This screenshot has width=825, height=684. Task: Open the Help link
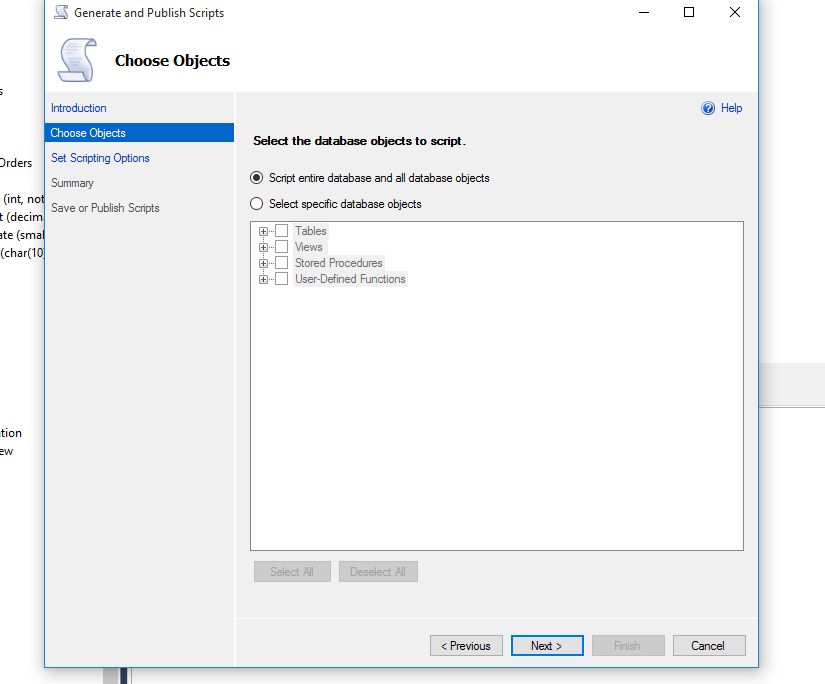pos(731,108)
